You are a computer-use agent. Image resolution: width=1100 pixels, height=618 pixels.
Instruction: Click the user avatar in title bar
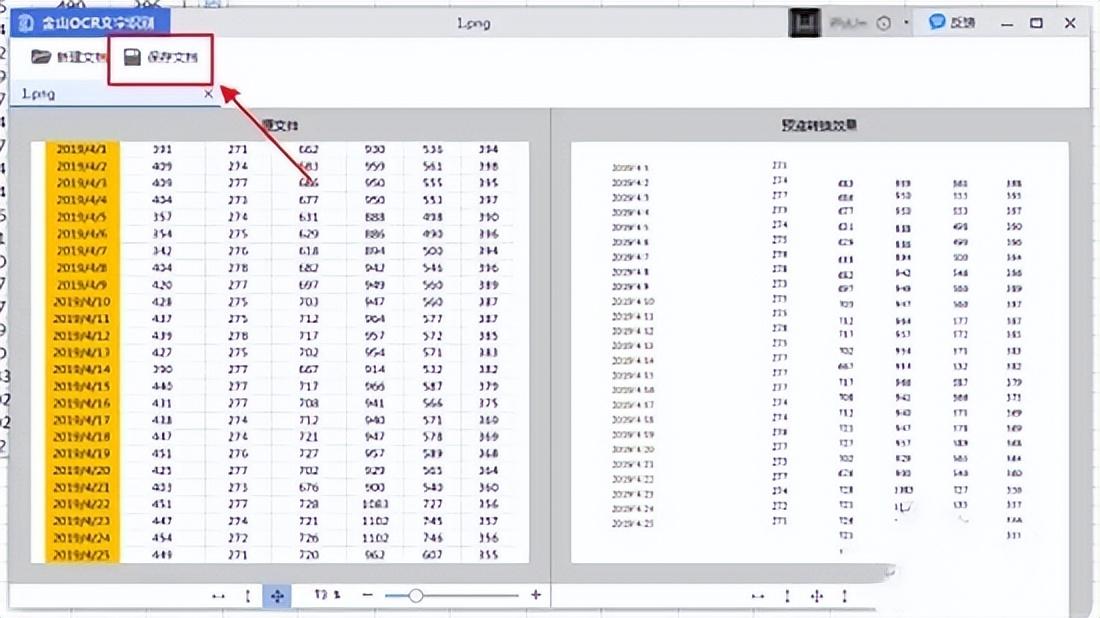805,23
